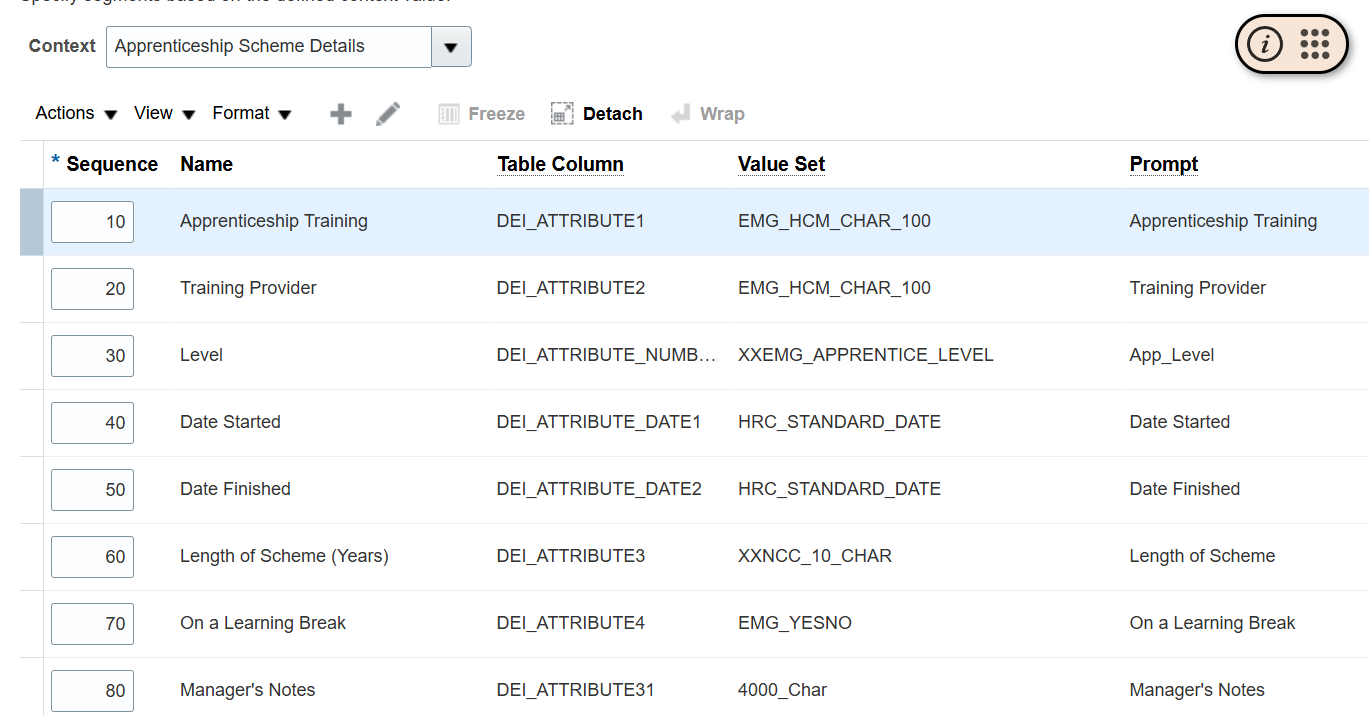Select the Prompt column header
Viewport: 1369px width, 715px height.
(x=1163, y=163)
